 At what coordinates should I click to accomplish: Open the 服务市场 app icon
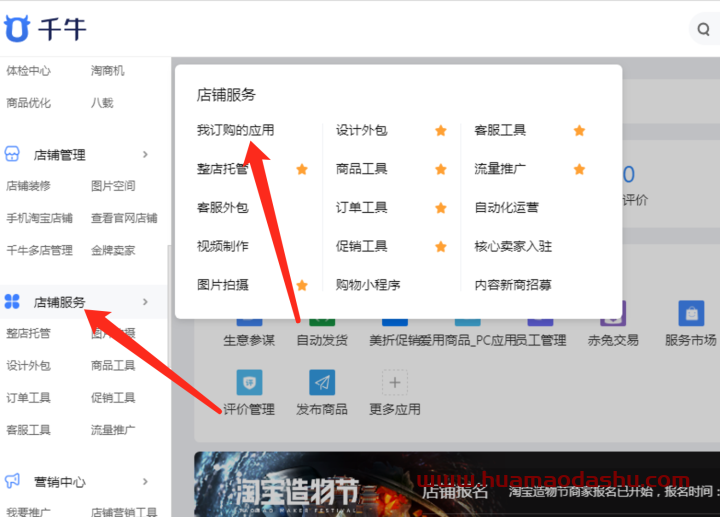click(691, 313)
